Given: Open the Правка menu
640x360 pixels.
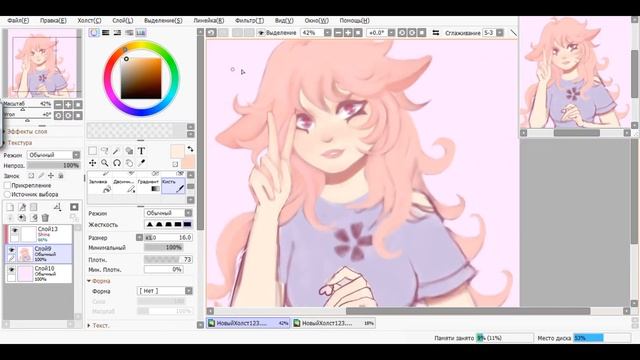Looking at the screenshot, I should (x=53, y=20).
